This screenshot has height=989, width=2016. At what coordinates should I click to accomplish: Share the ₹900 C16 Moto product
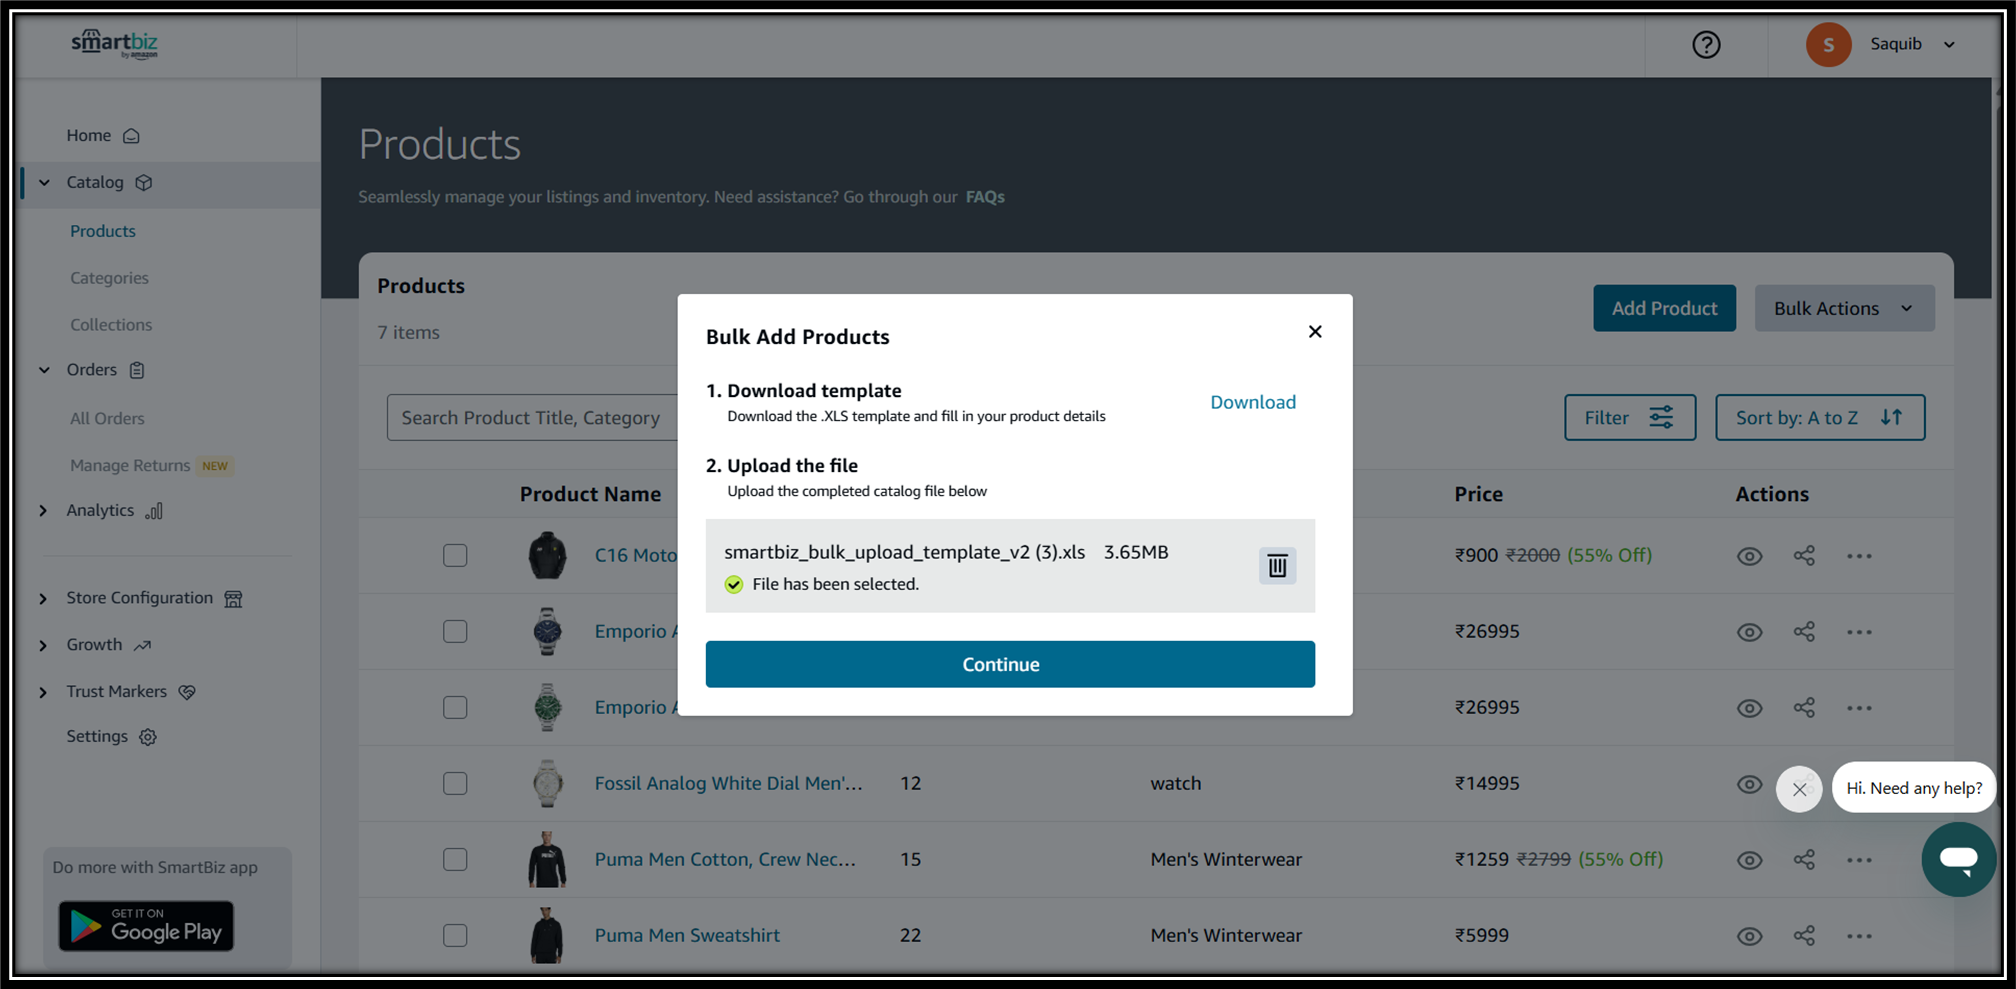[x=1804, y=555]
